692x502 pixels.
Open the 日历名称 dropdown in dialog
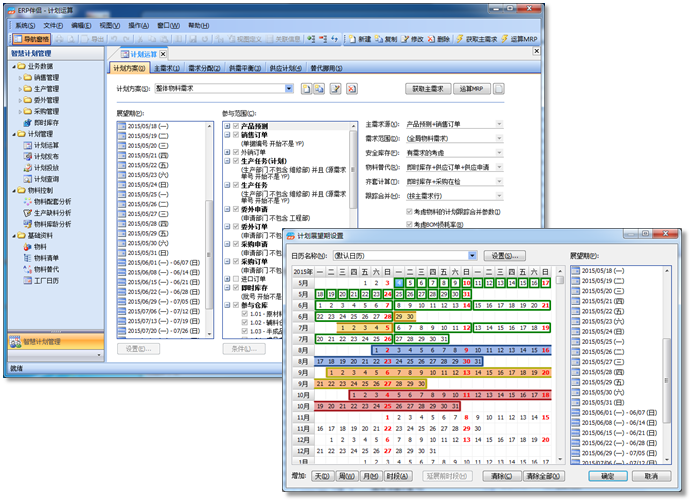[x=473, y=256]
